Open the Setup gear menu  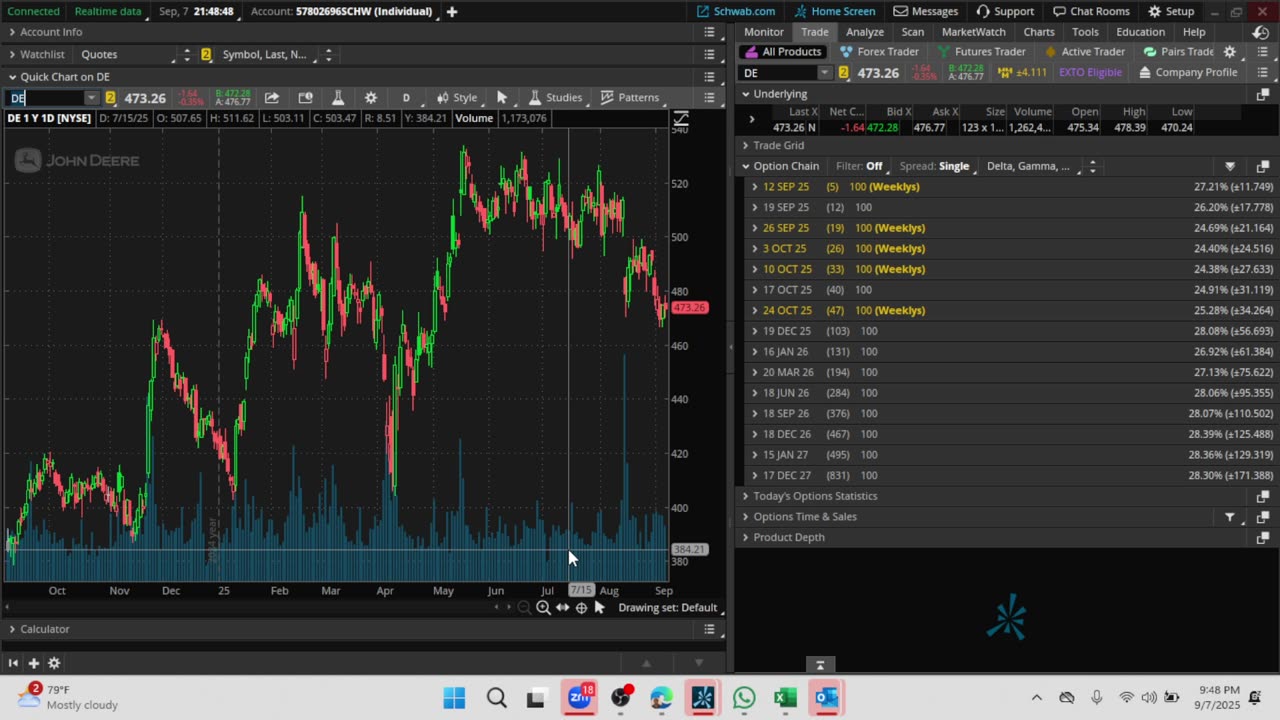[1171, 11]
